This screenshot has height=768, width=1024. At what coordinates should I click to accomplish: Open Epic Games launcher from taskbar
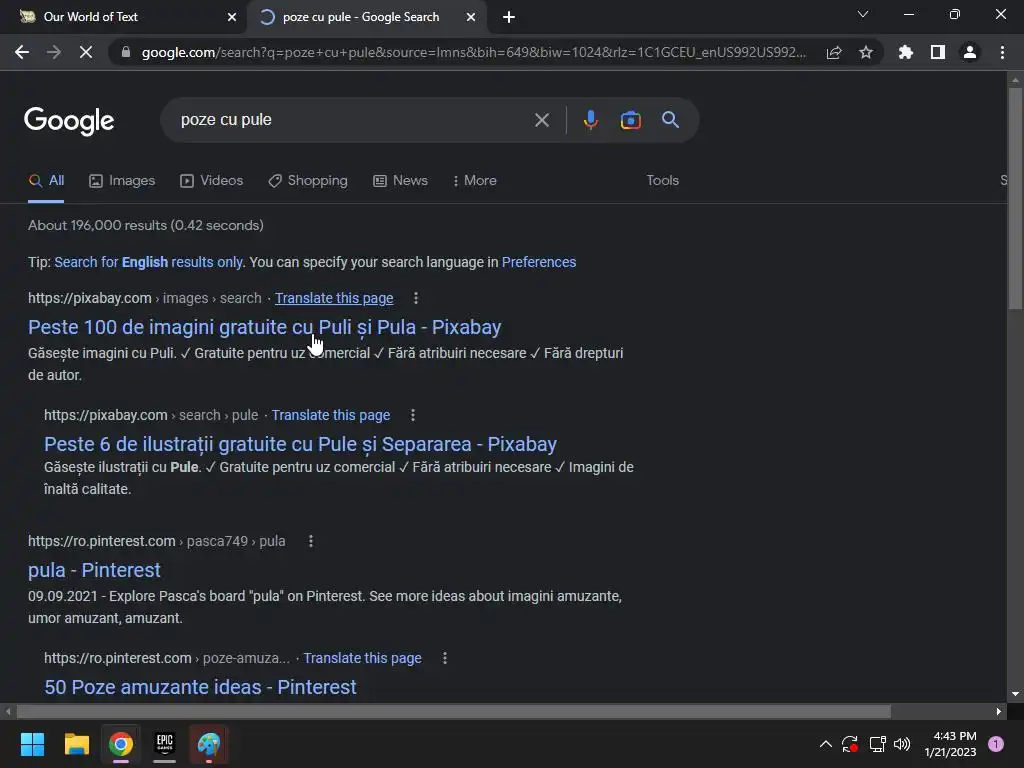point(165,744)
